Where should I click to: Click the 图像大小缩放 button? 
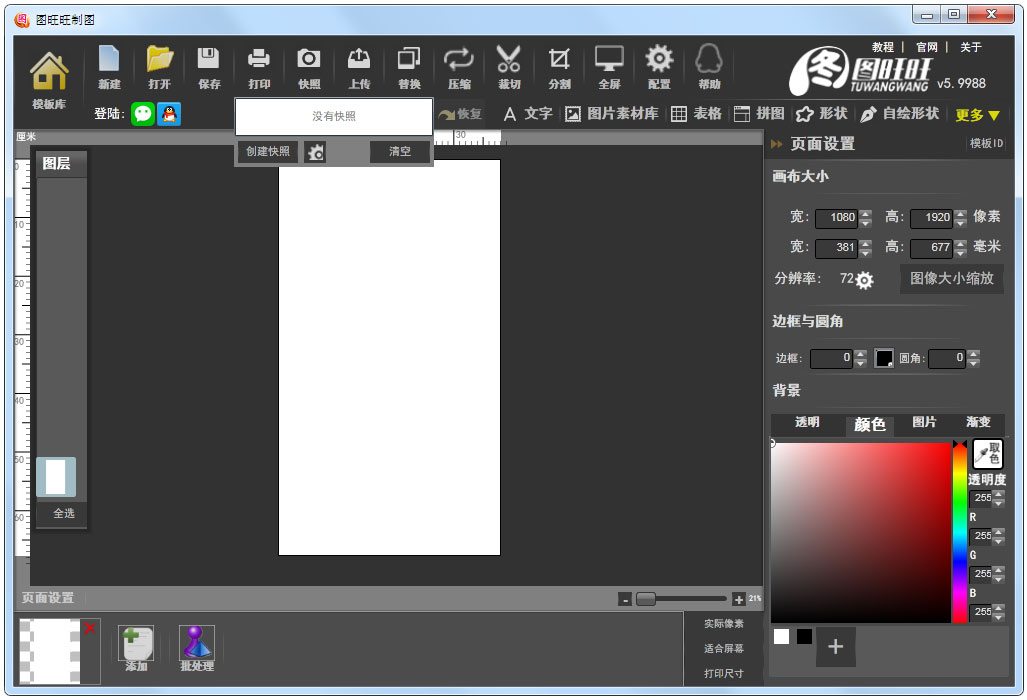[952, 278]
